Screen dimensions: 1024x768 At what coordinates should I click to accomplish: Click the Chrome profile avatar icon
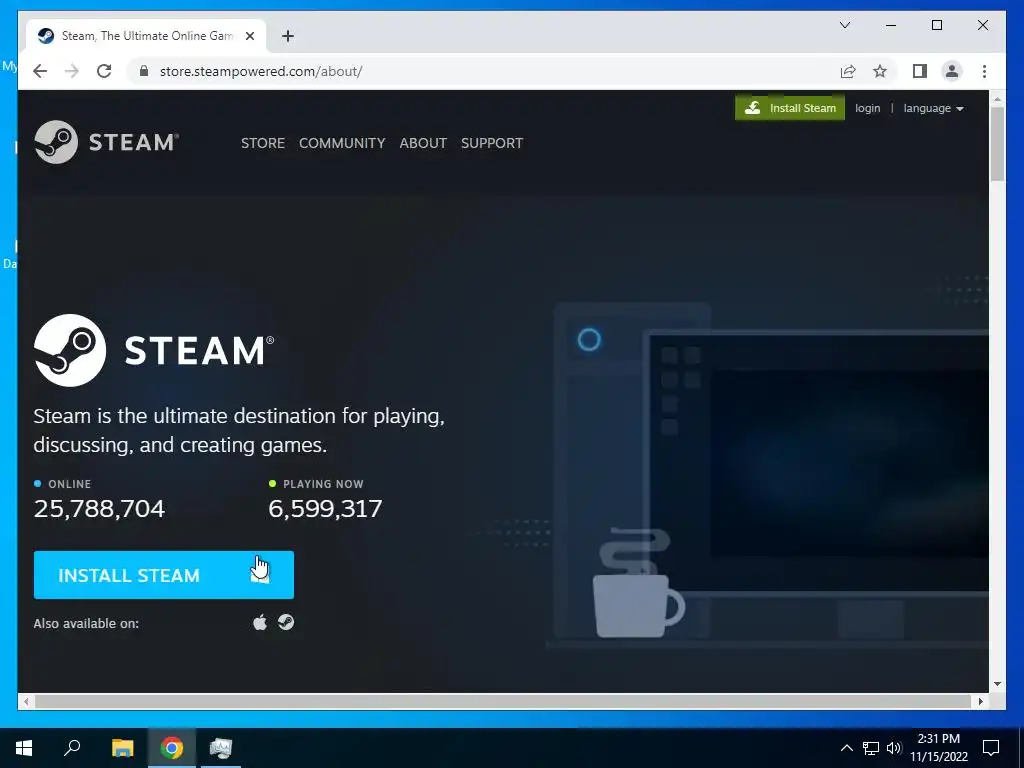tap(952, 71)
